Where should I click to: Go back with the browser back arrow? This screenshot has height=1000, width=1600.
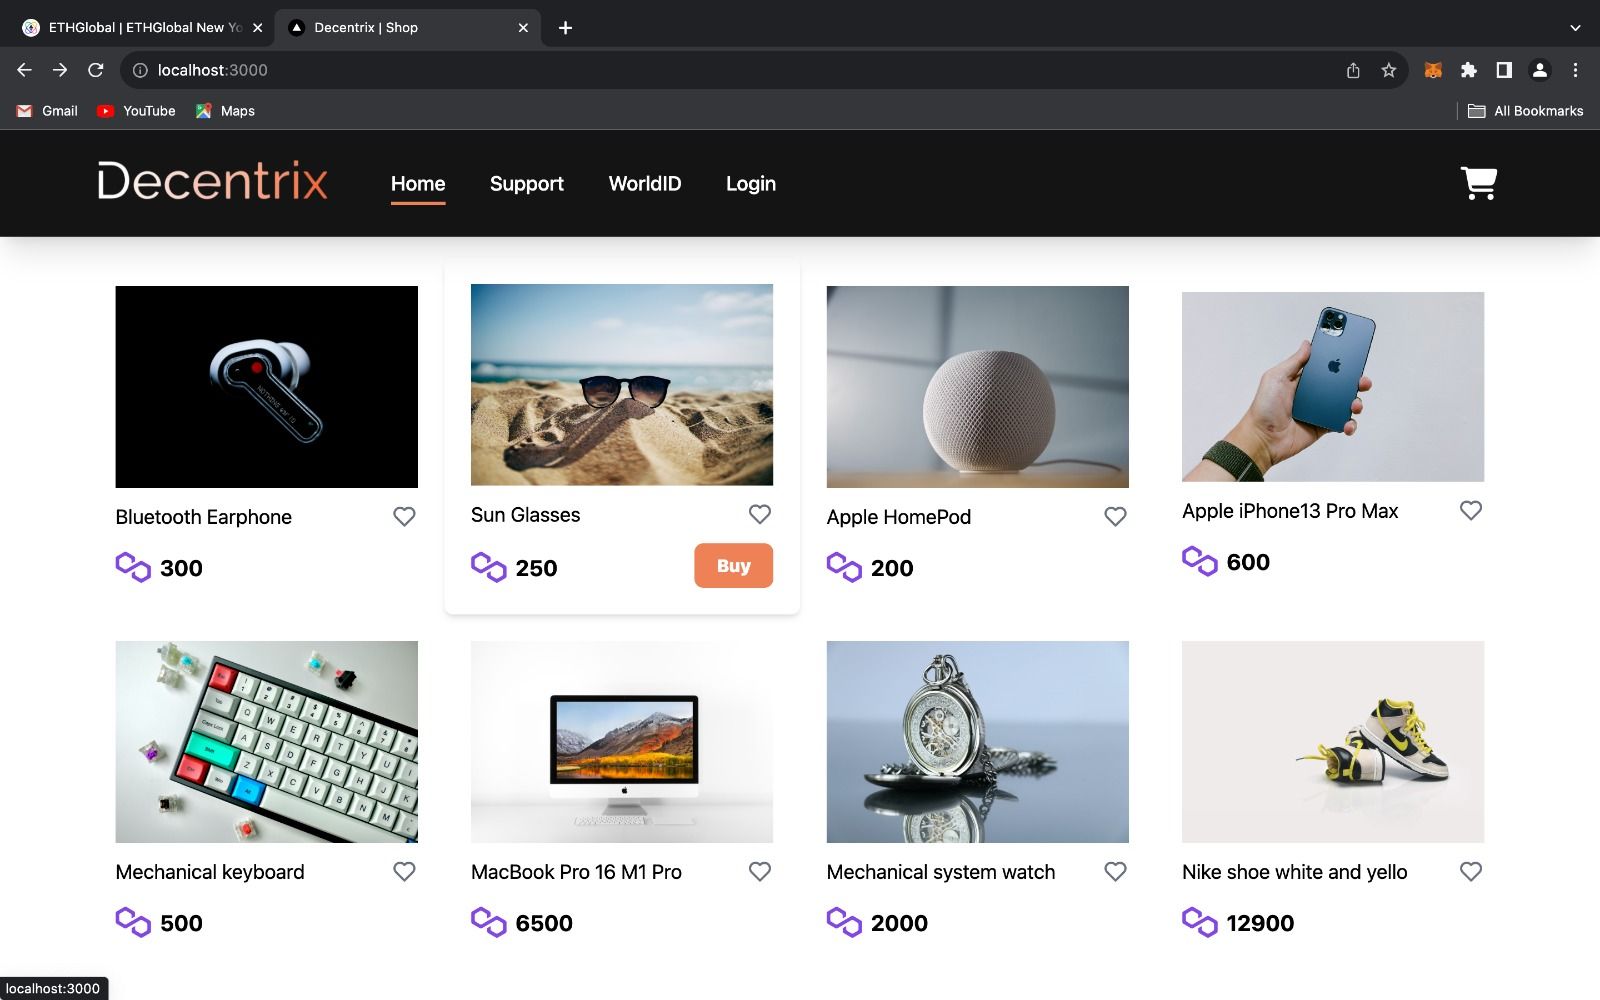[25, 70]
